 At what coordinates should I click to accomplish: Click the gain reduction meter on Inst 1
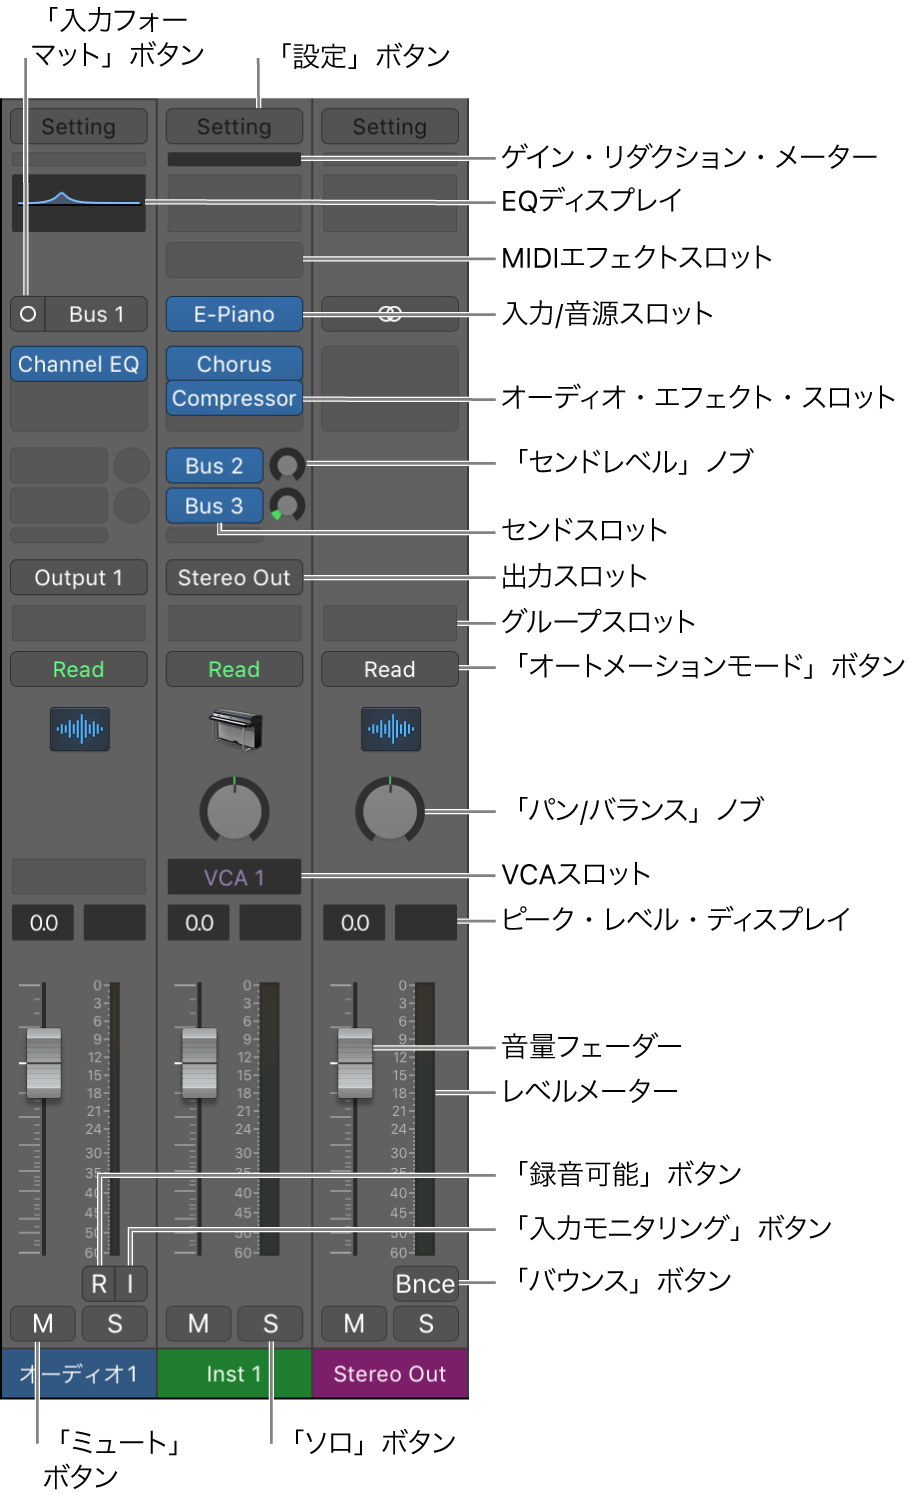point(234,159)
